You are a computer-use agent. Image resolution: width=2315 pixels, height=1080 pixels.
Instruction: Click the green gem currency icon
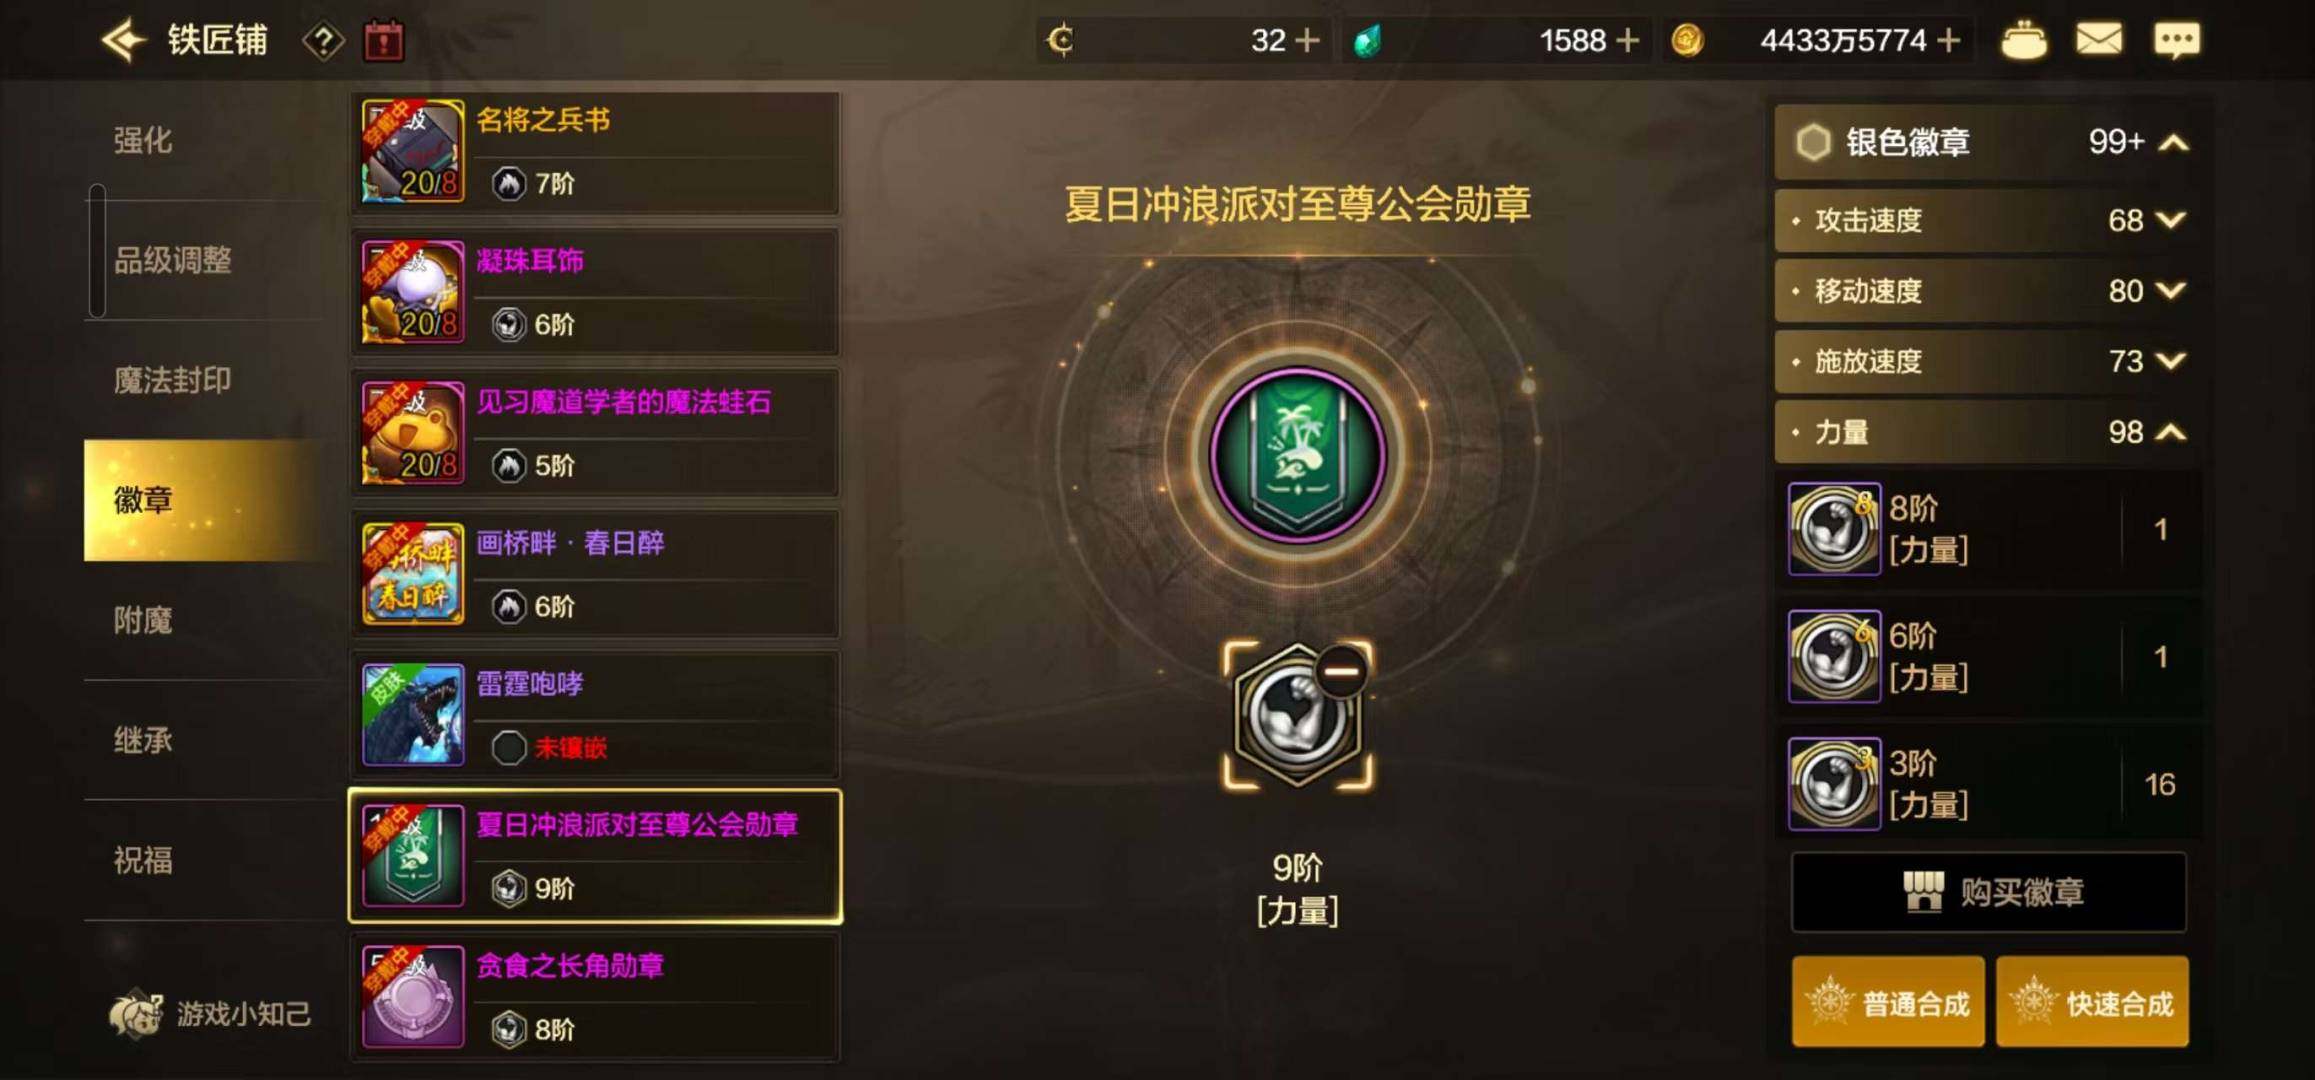[1367, 41]
